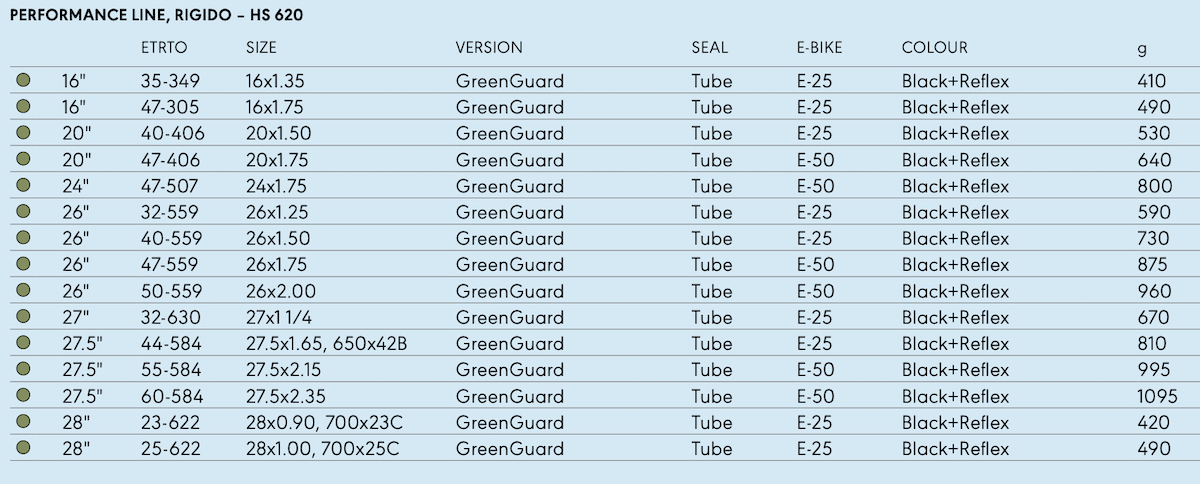Click the green dot beside 47-305 row

23,107
